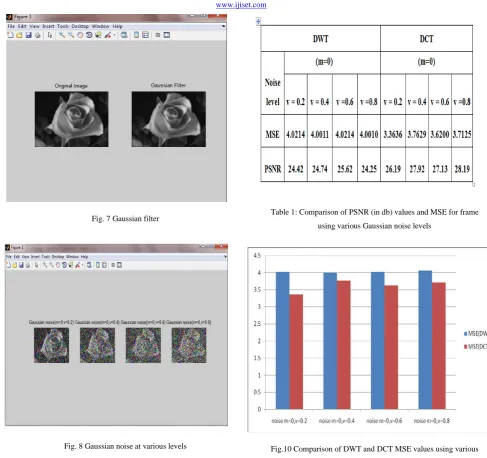Screen dimensions: 487x458
Task: Open Tools menu in Figure 1 window
Action: [x=46, y=257]
